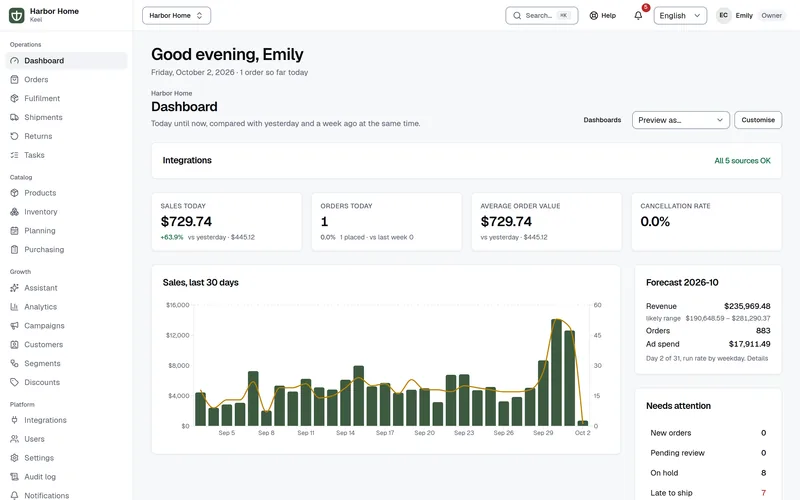Click the Products cube icon
Image resolution: width=800 pixels, height=500 pixels.
(14, 193)
